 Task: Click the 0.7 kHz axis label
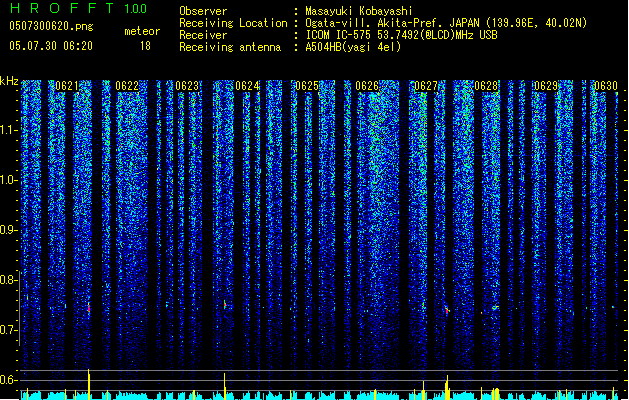click(8, 330)
